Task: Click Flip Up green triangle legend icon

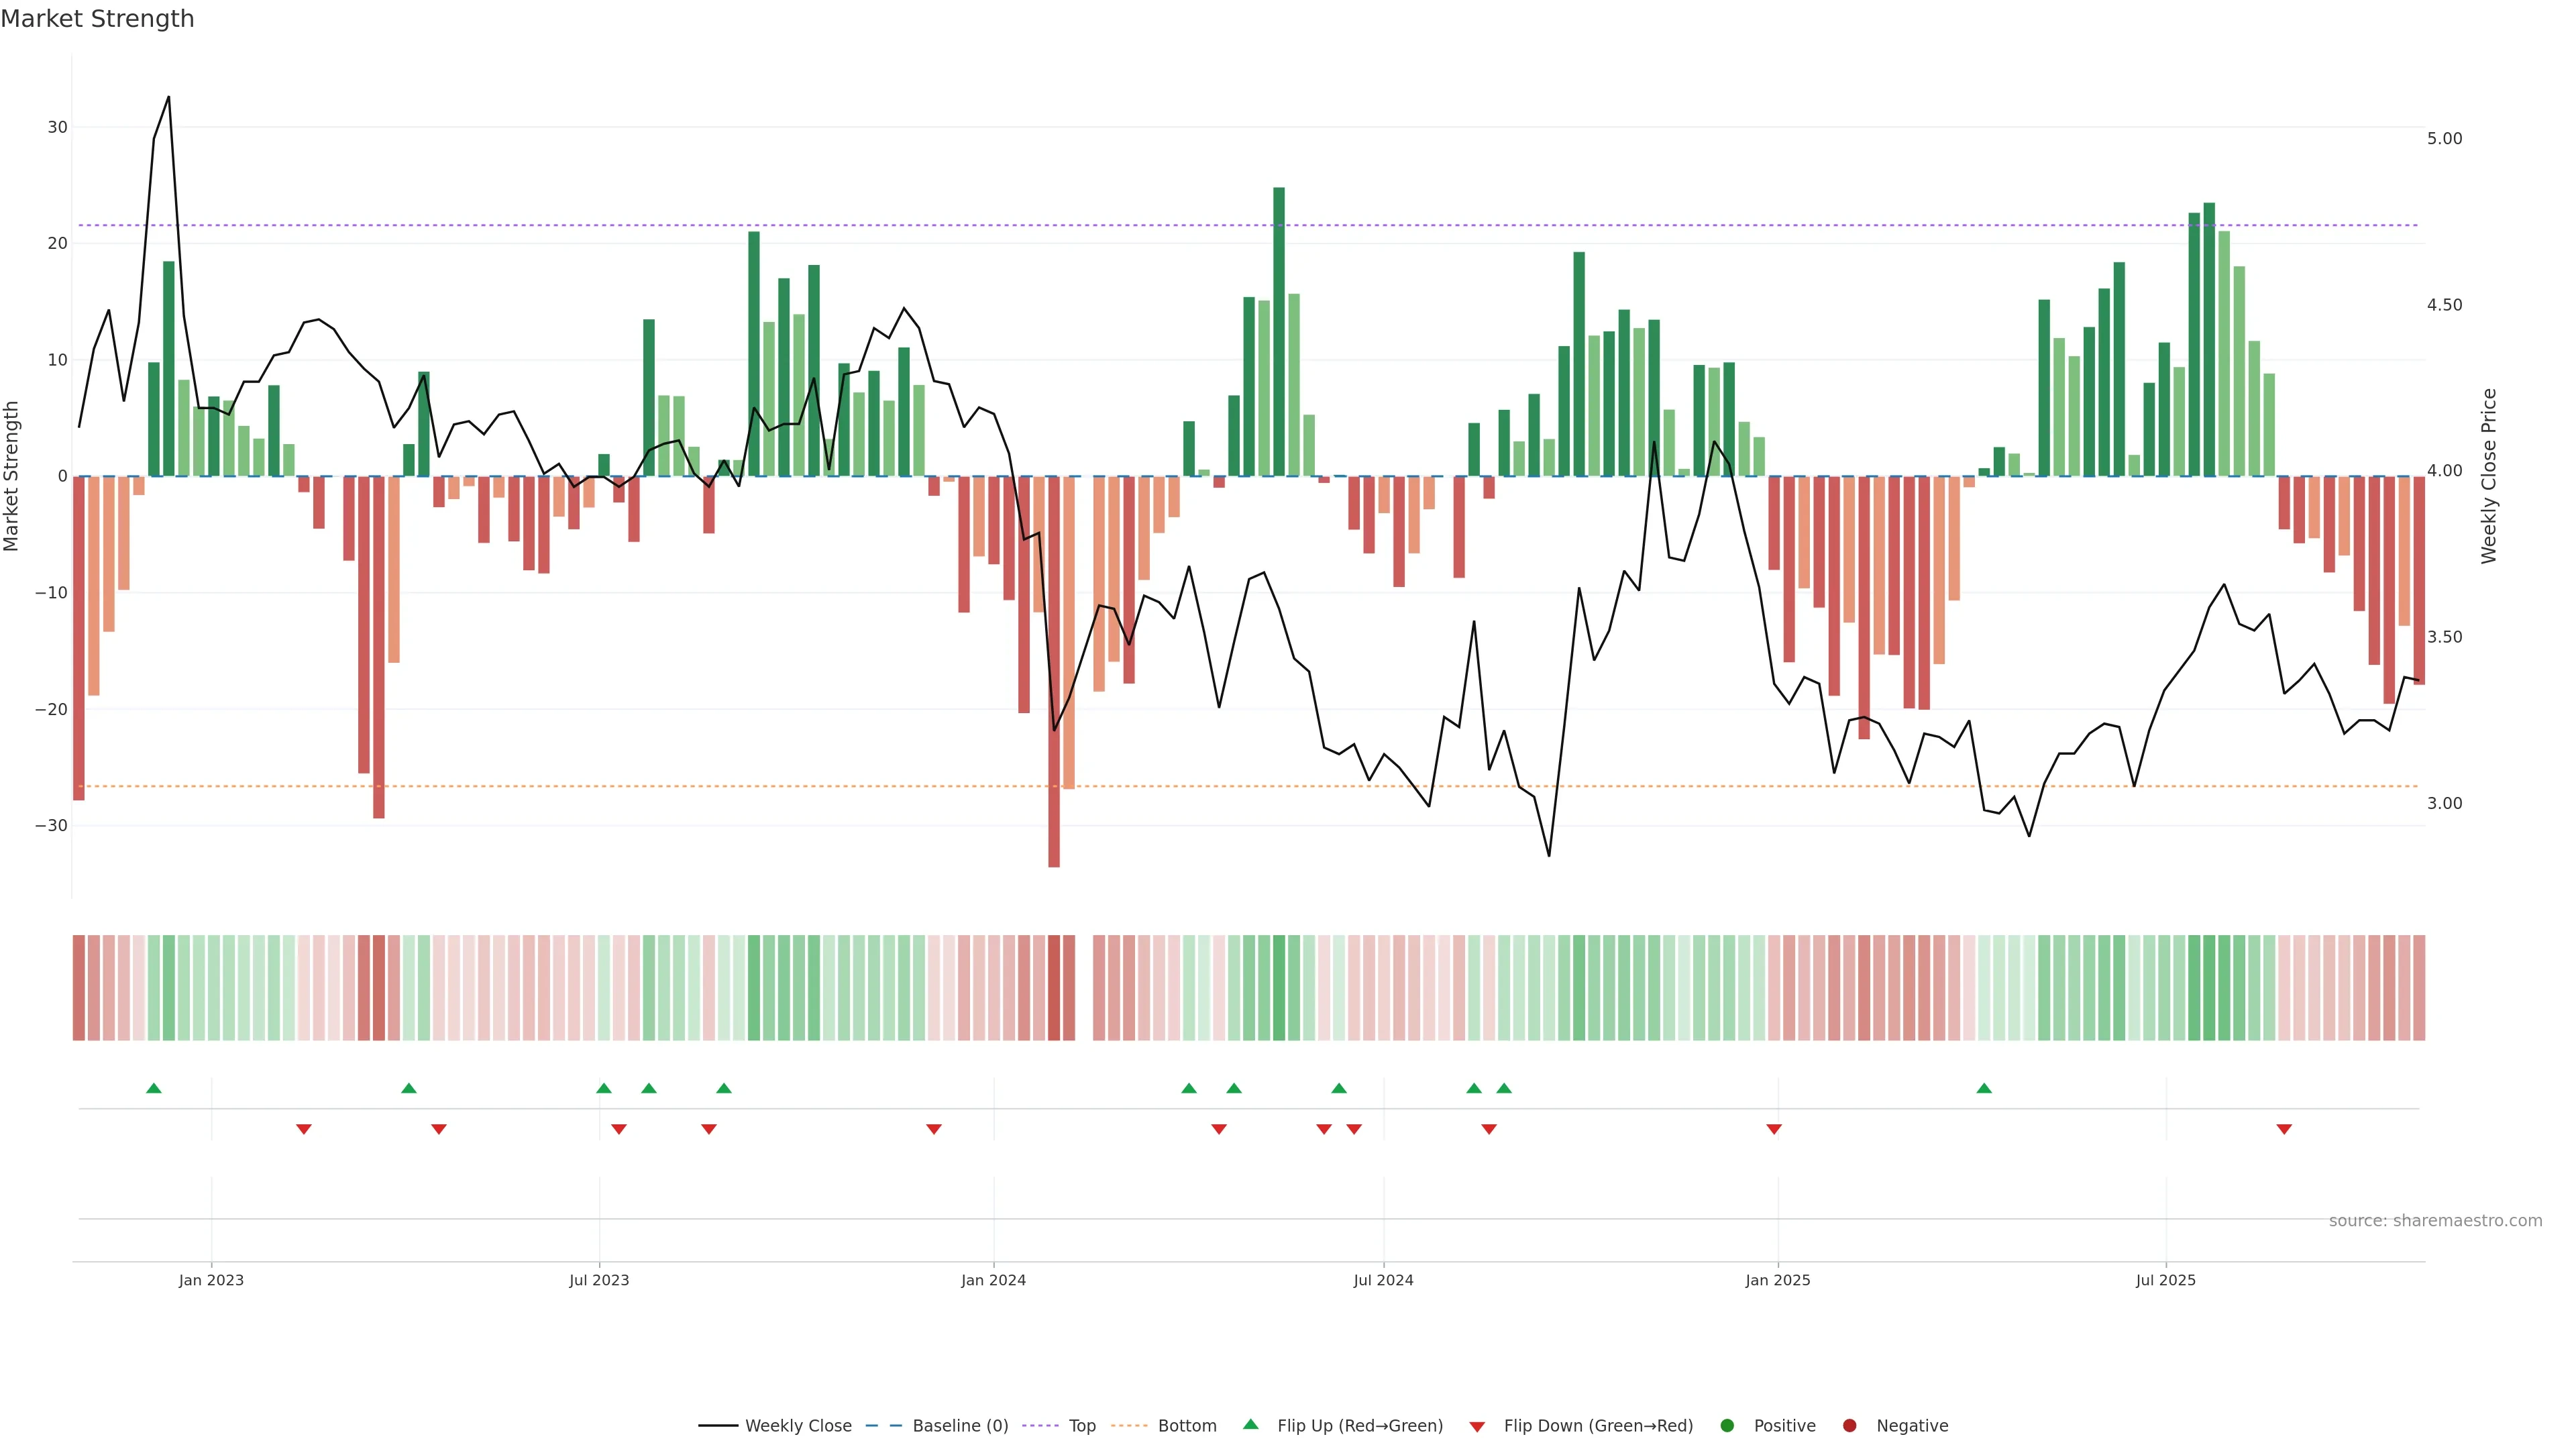Action: coord(1250,1424)
